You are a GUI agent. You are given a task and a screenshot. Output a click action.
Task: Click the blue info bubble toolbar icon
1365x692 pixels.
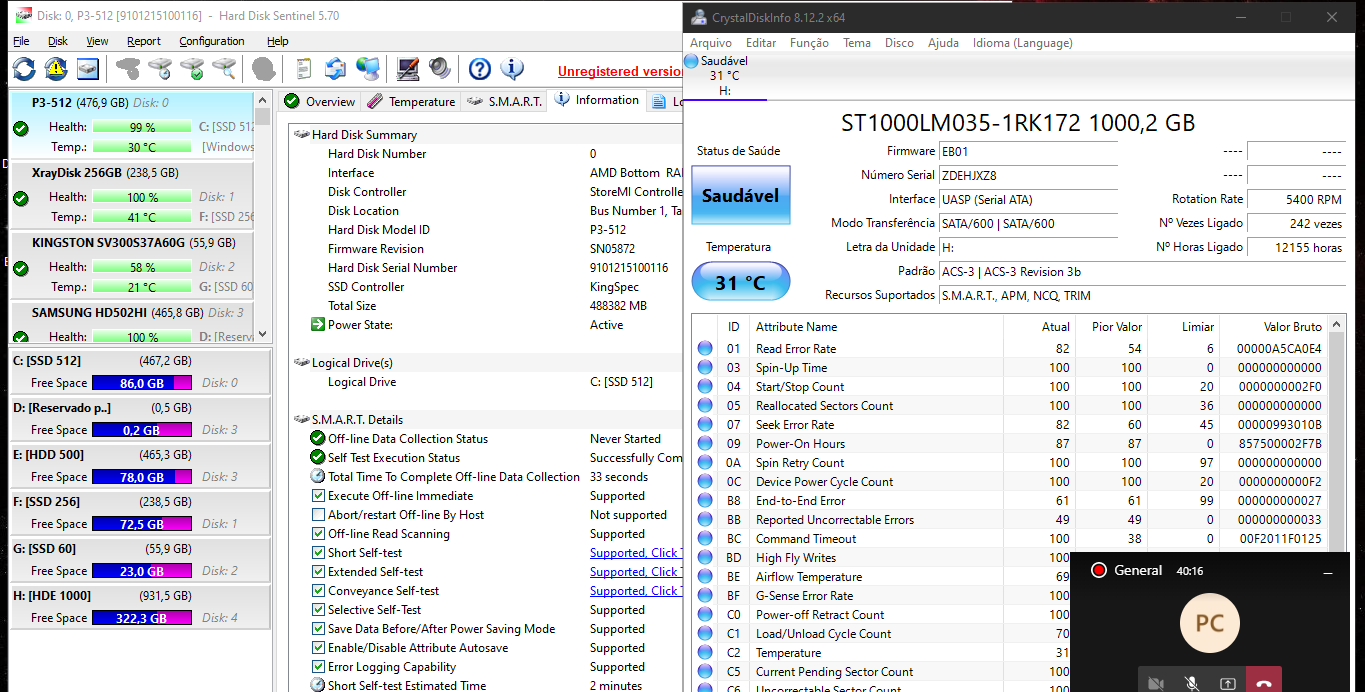pyautogui.click(x=512, y=69)
